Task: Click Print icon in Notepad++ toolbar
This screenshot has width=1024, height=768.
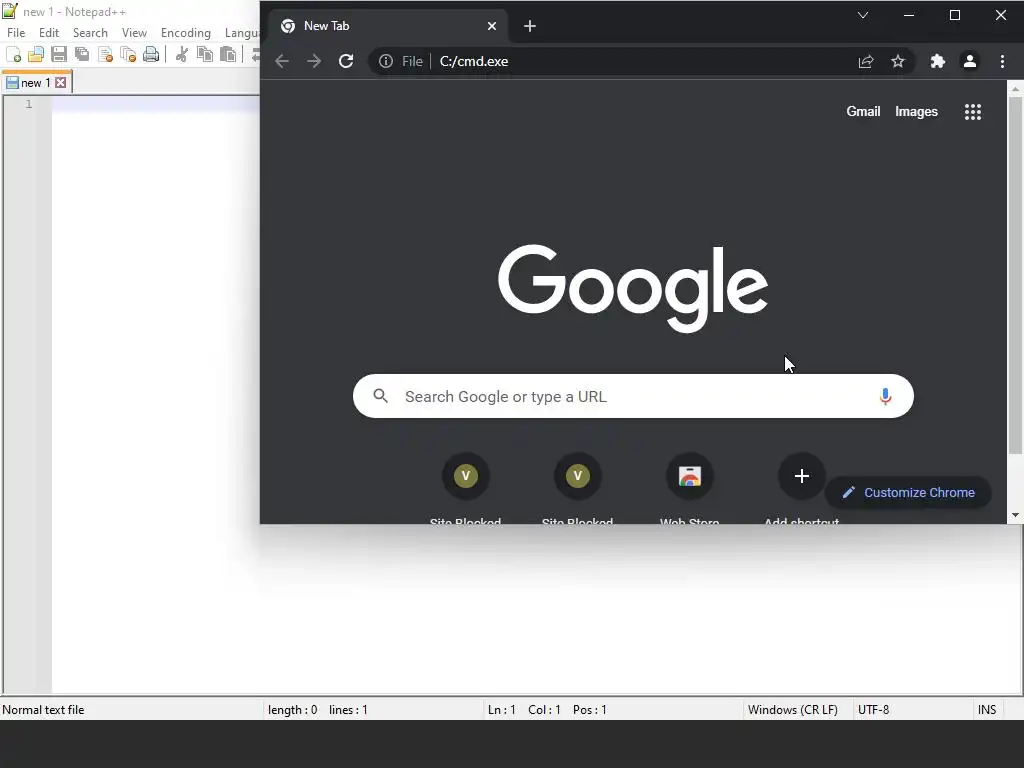Action: pos(151,55)
